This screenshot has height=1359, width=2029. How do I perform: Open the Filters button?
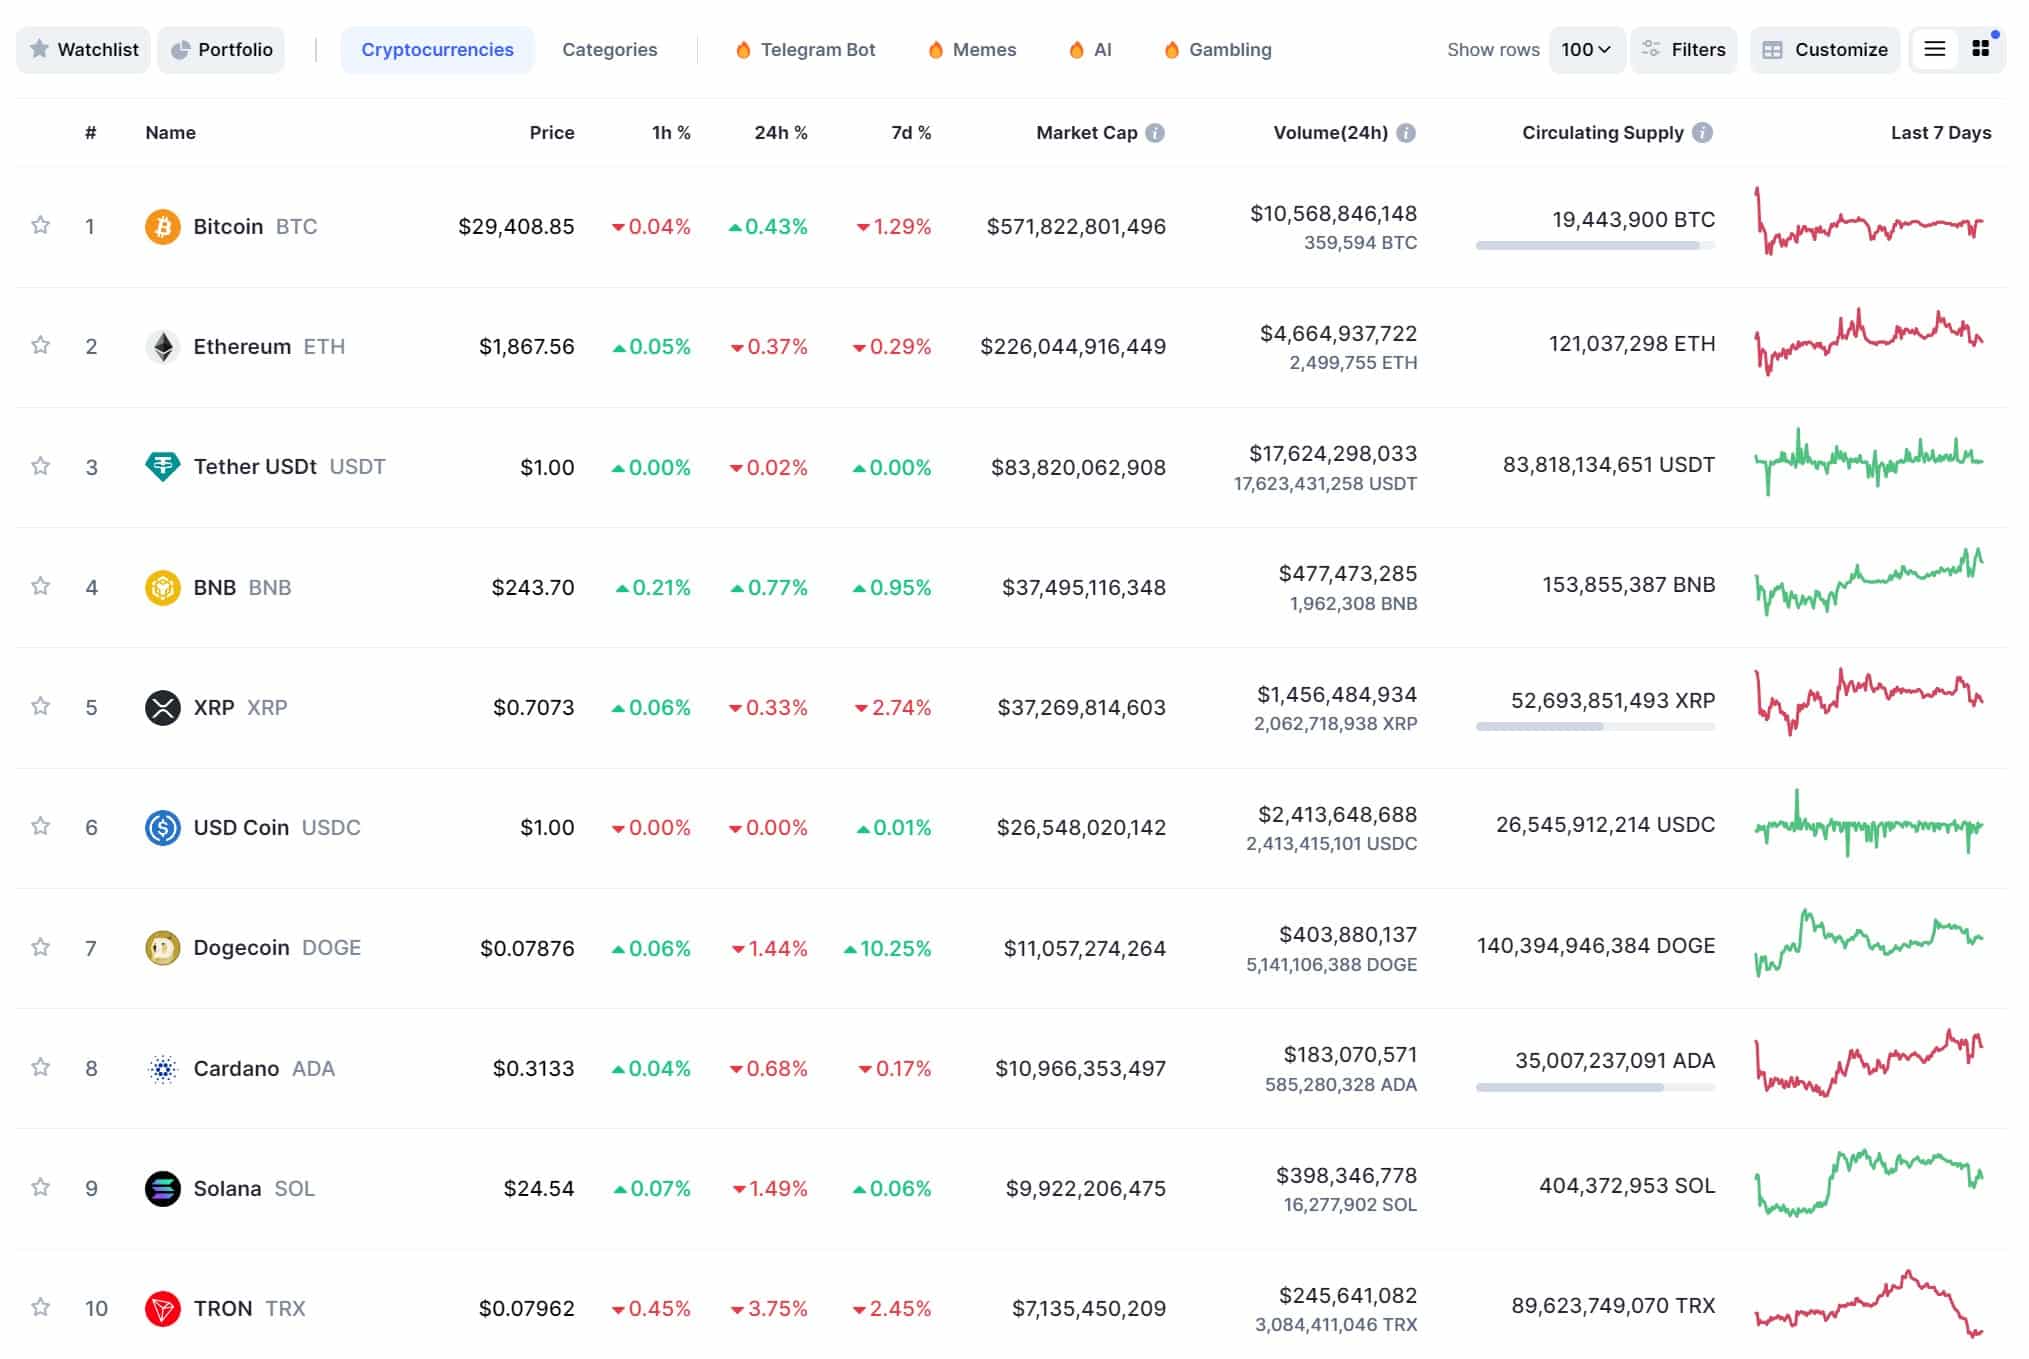click(1684, 50)
